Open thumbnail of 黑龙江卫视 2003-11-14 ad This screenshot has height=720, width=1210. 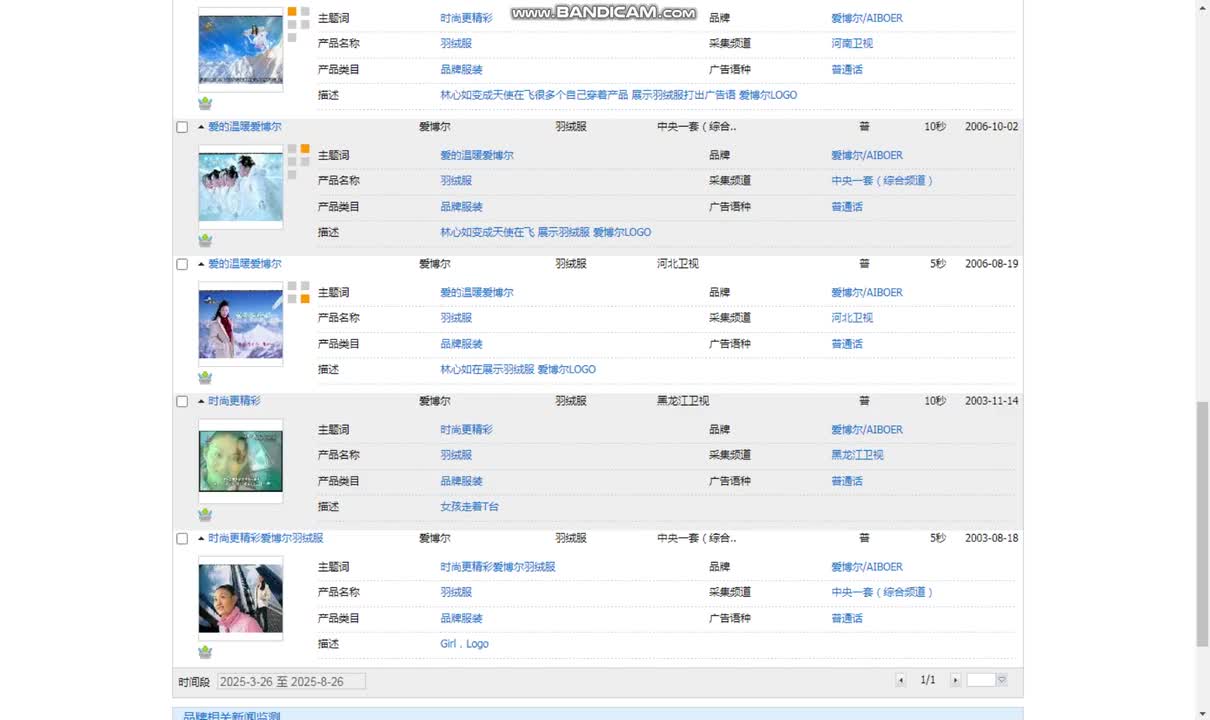click(x=240, y=461)
